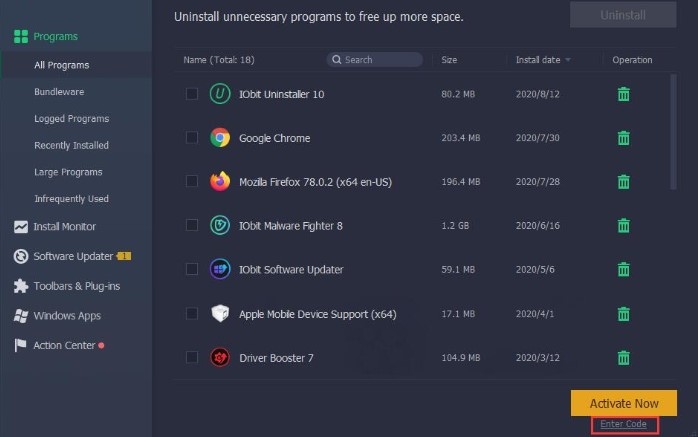The height and width of the screenshot is (437, 698).
Task: Click trash icon for IObit Uninstaller 10
Action: point(624,94)
